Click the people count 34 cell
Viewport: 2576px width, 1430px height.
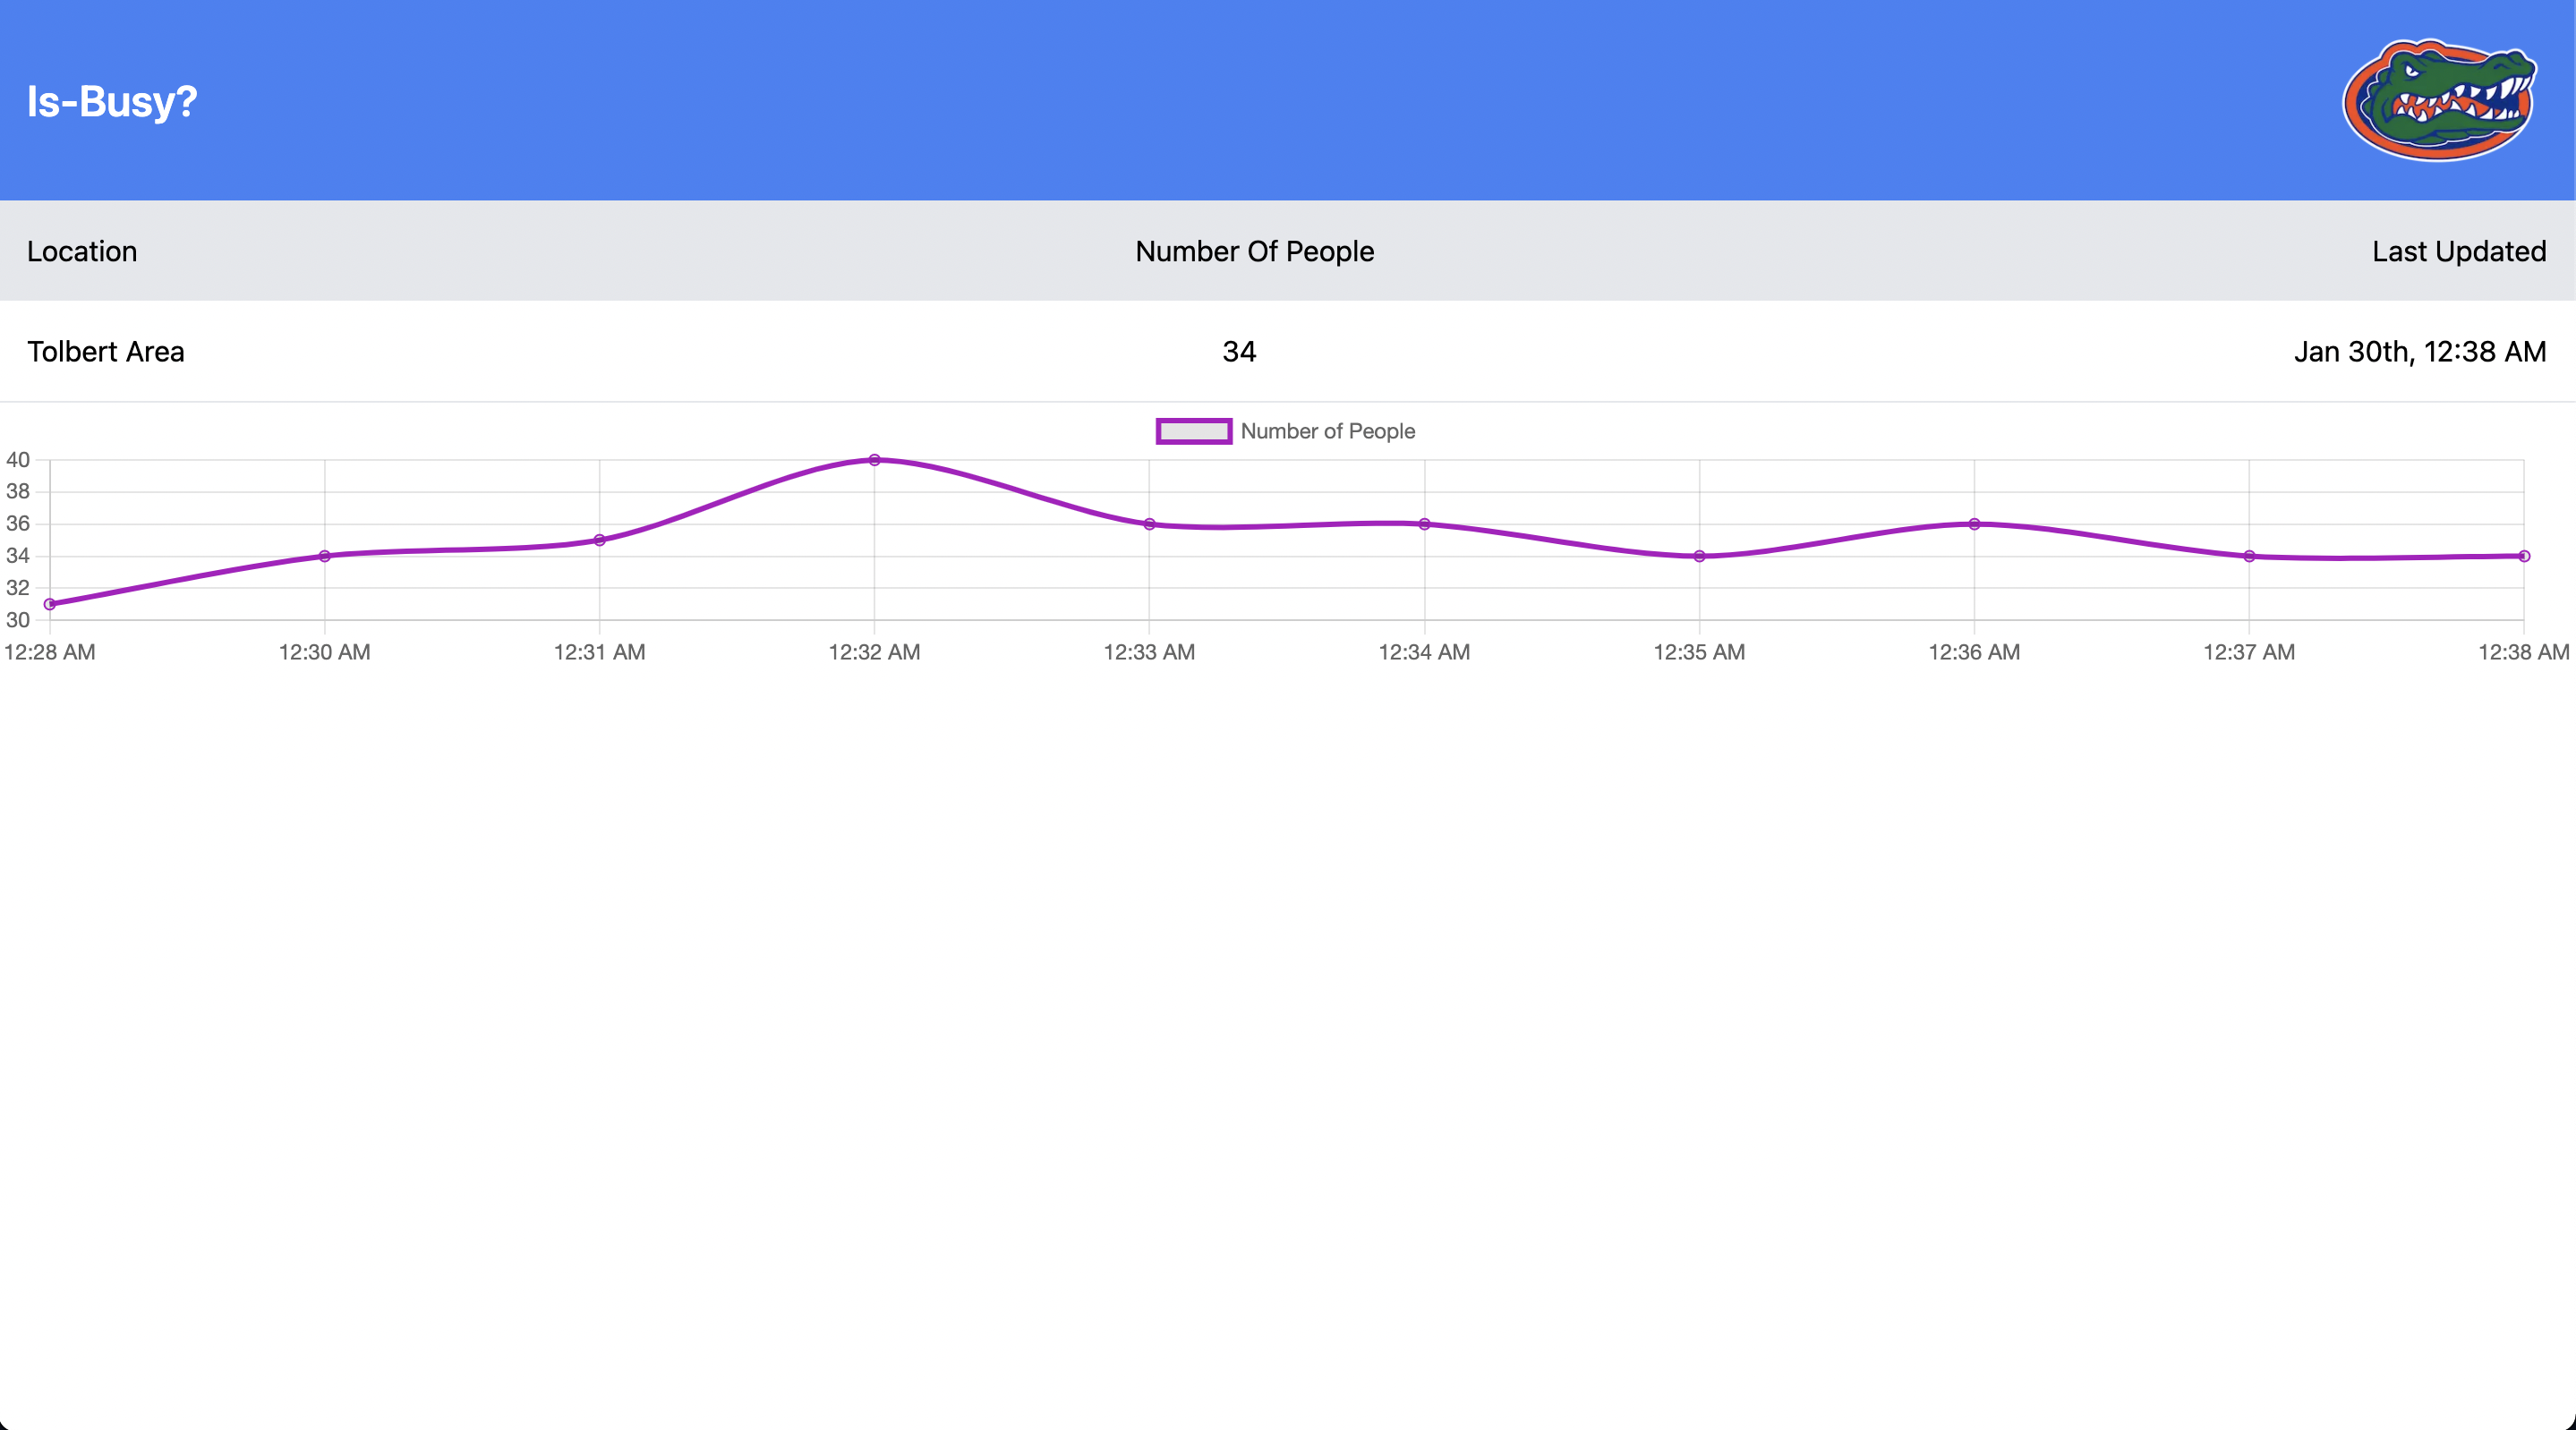pyautogui.click(x=1239, y=352)
